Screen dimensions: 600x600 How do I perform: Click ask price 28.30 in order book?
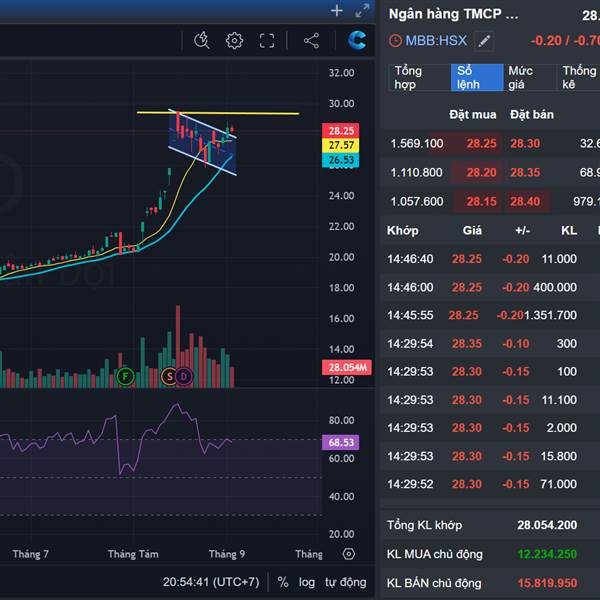point(525,143)
